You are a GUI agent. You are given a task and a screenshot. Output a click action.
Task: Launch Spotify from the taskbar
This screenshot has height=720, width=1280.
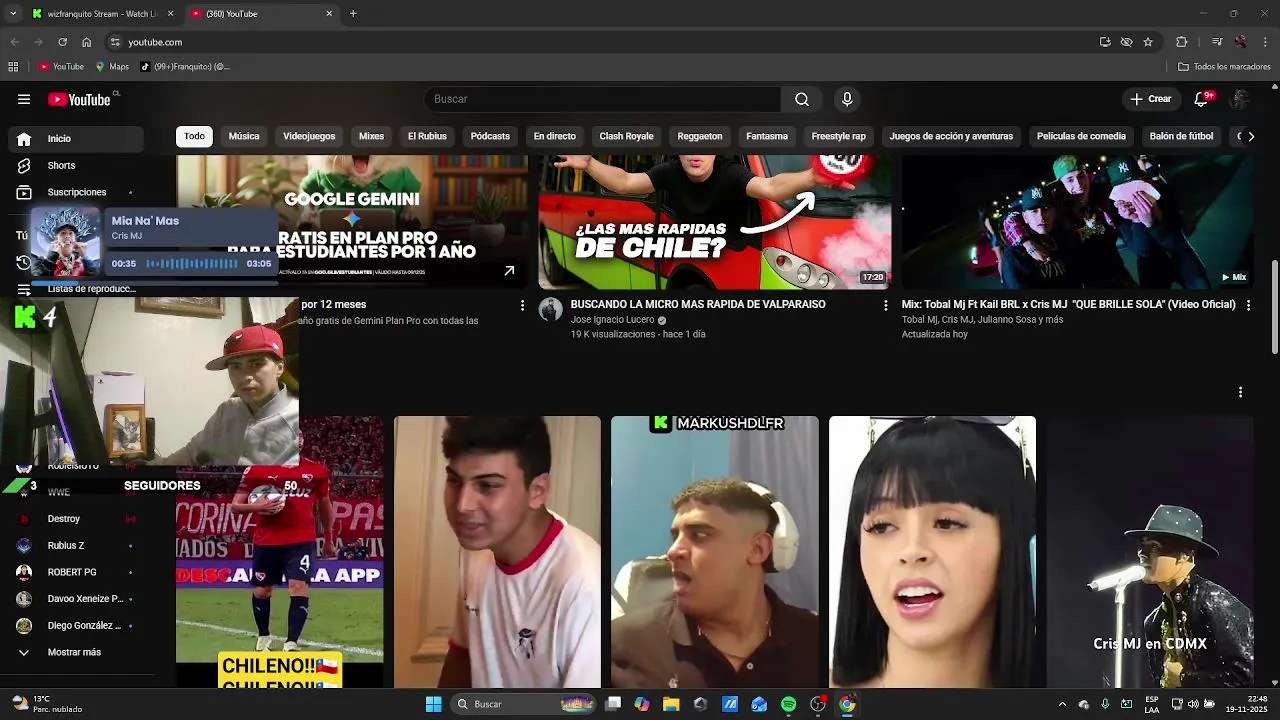pos(788,704)
